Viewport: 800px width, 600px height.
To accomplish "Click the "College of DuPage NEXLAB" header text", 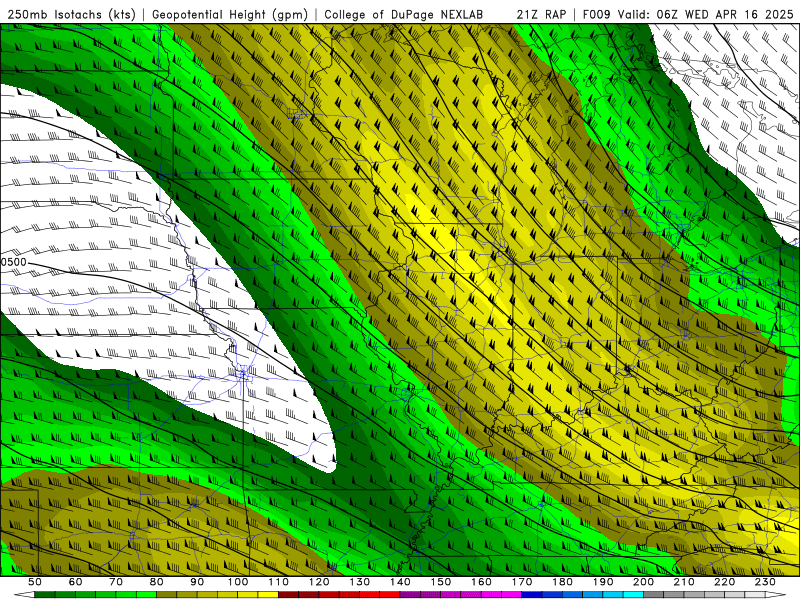I will click(x=404, y=15).
